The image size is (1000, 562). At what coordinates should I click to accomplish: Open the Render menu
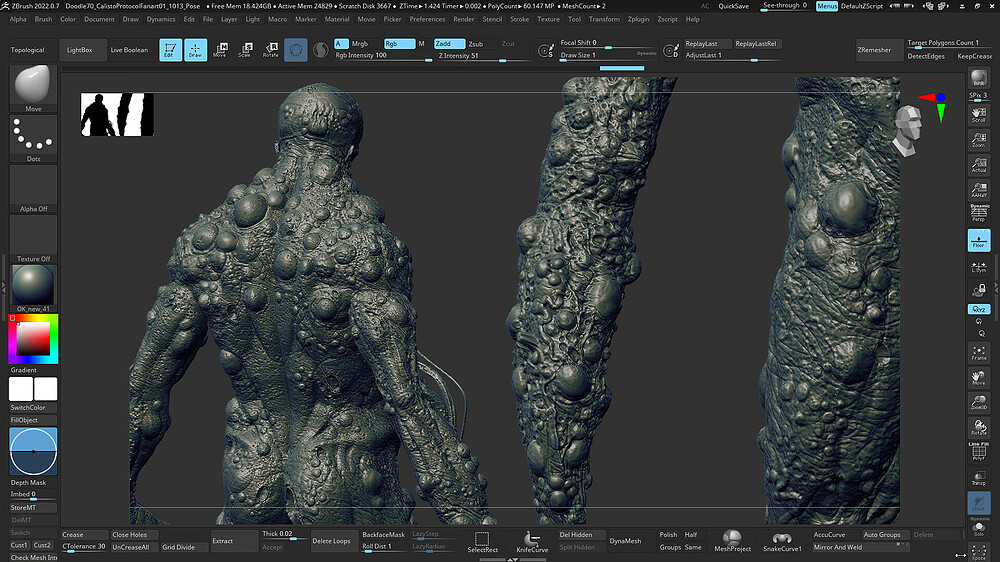click(464, 19)
